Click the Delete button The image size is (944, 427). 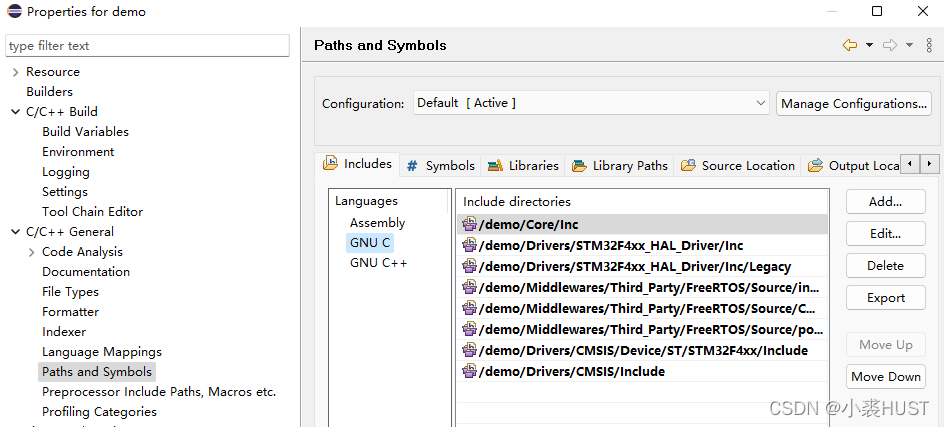886,266
